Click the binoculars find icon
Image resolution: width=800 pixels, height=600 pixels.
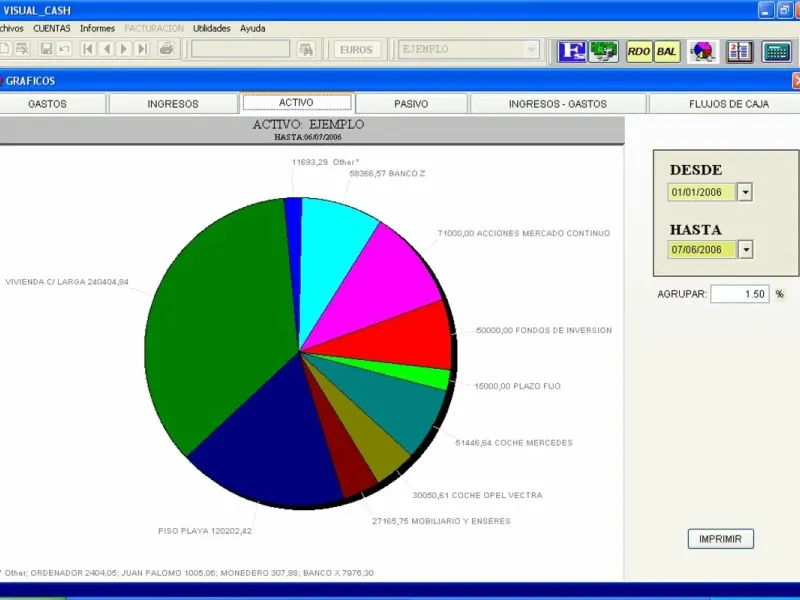(x=306, y=49)
